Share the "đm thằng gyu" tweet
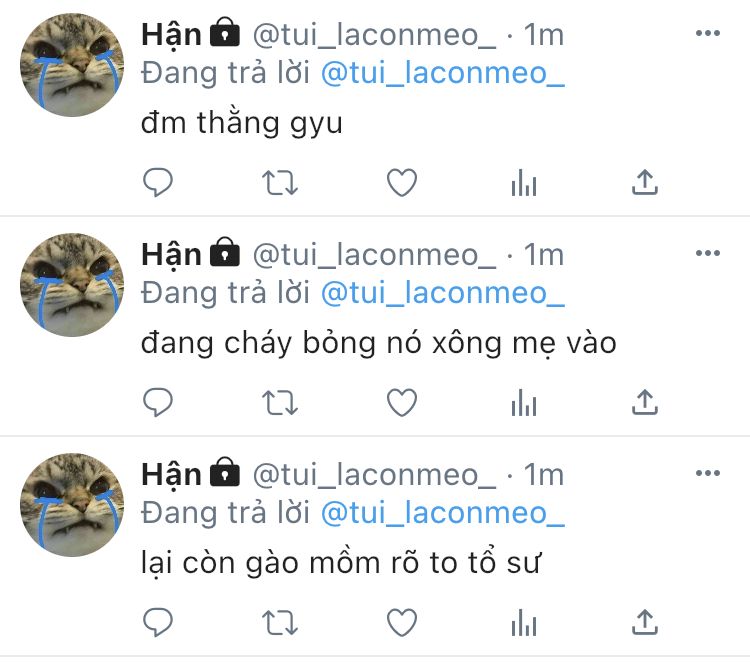This screenshot has width=750, height=662. [x=645, y=182]
